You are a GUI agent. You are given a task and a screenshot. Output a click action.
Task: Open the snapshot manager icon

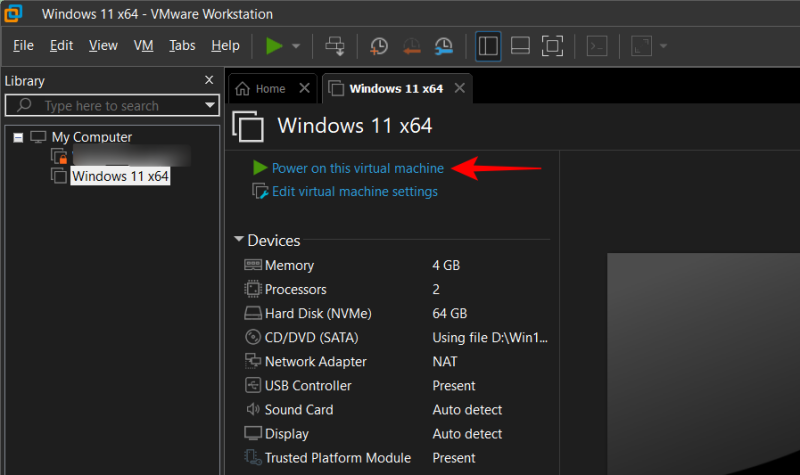(443, 46)
